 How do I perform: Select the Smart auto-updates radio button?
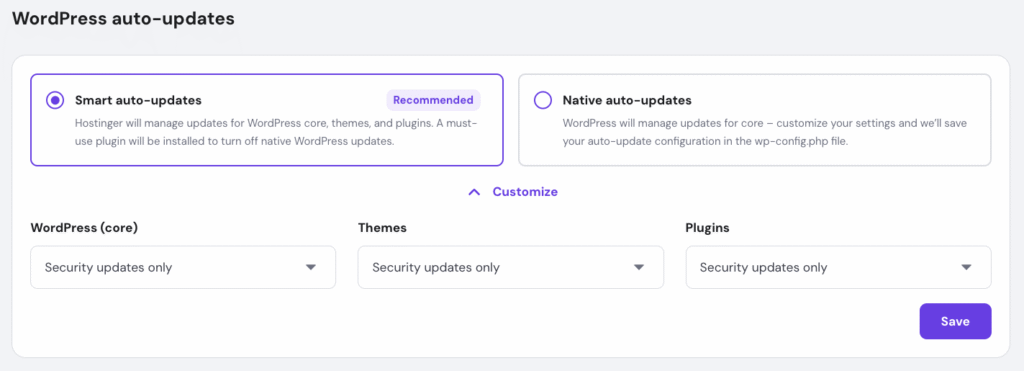[x=55, y=101]
